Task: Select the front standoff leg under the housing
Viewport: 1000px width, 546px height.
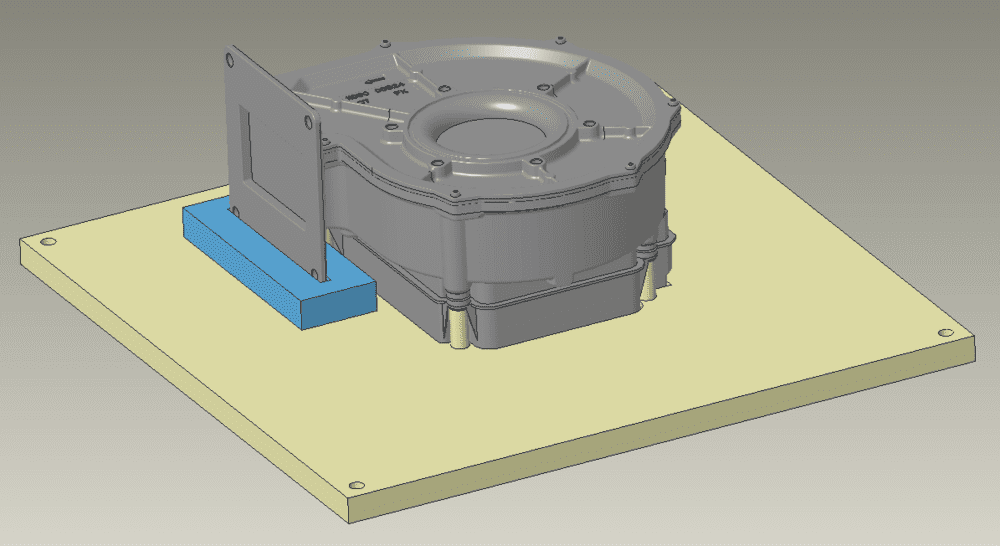Action: point(459,327)
